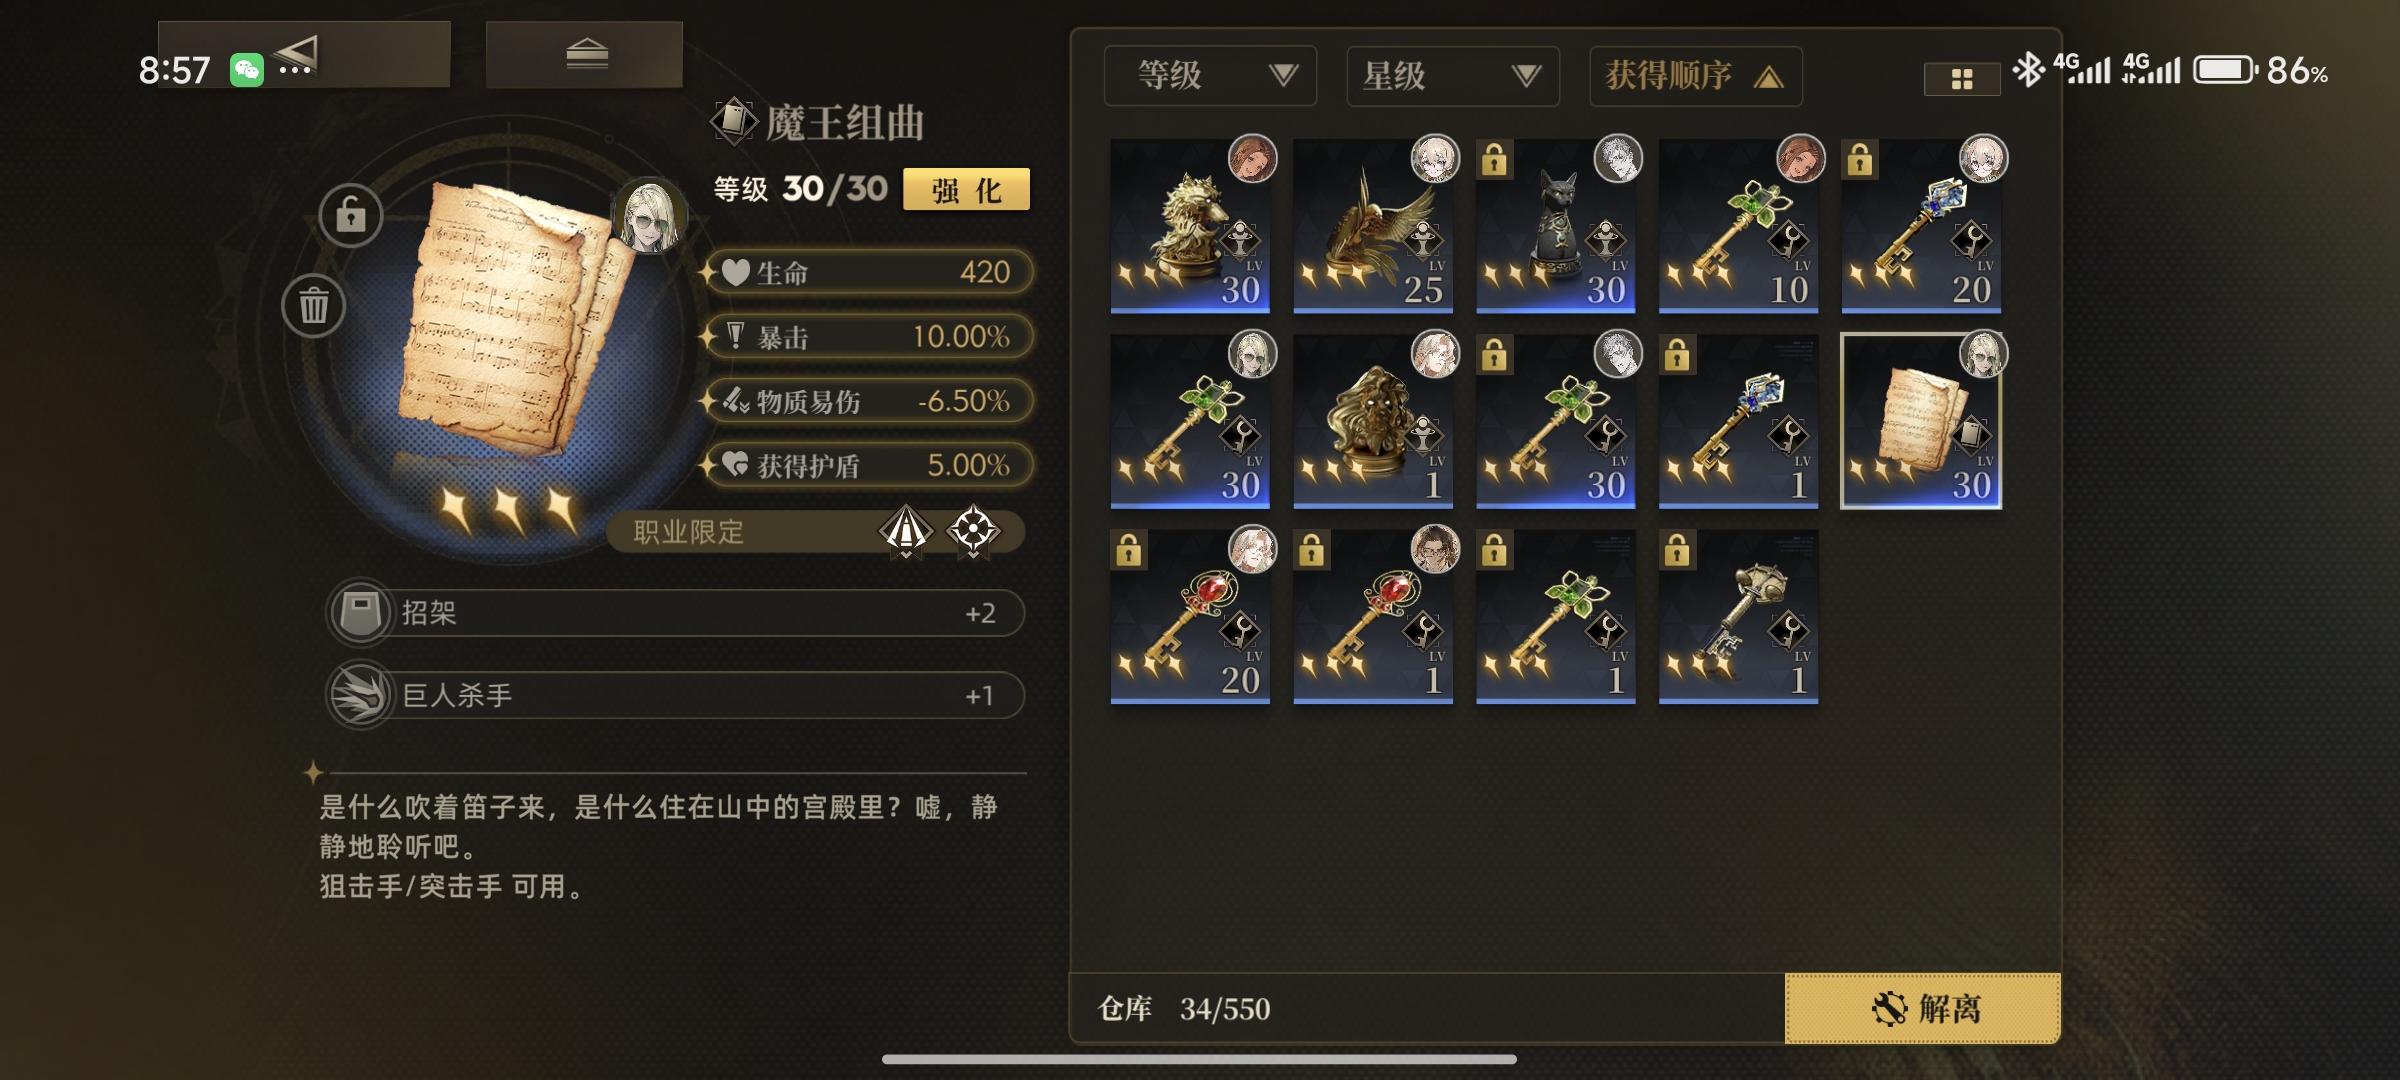Screen dimensions: 2400x1080
Task: Click the 巨人杀手 skill icon
Action: click(x=360, y=694)
